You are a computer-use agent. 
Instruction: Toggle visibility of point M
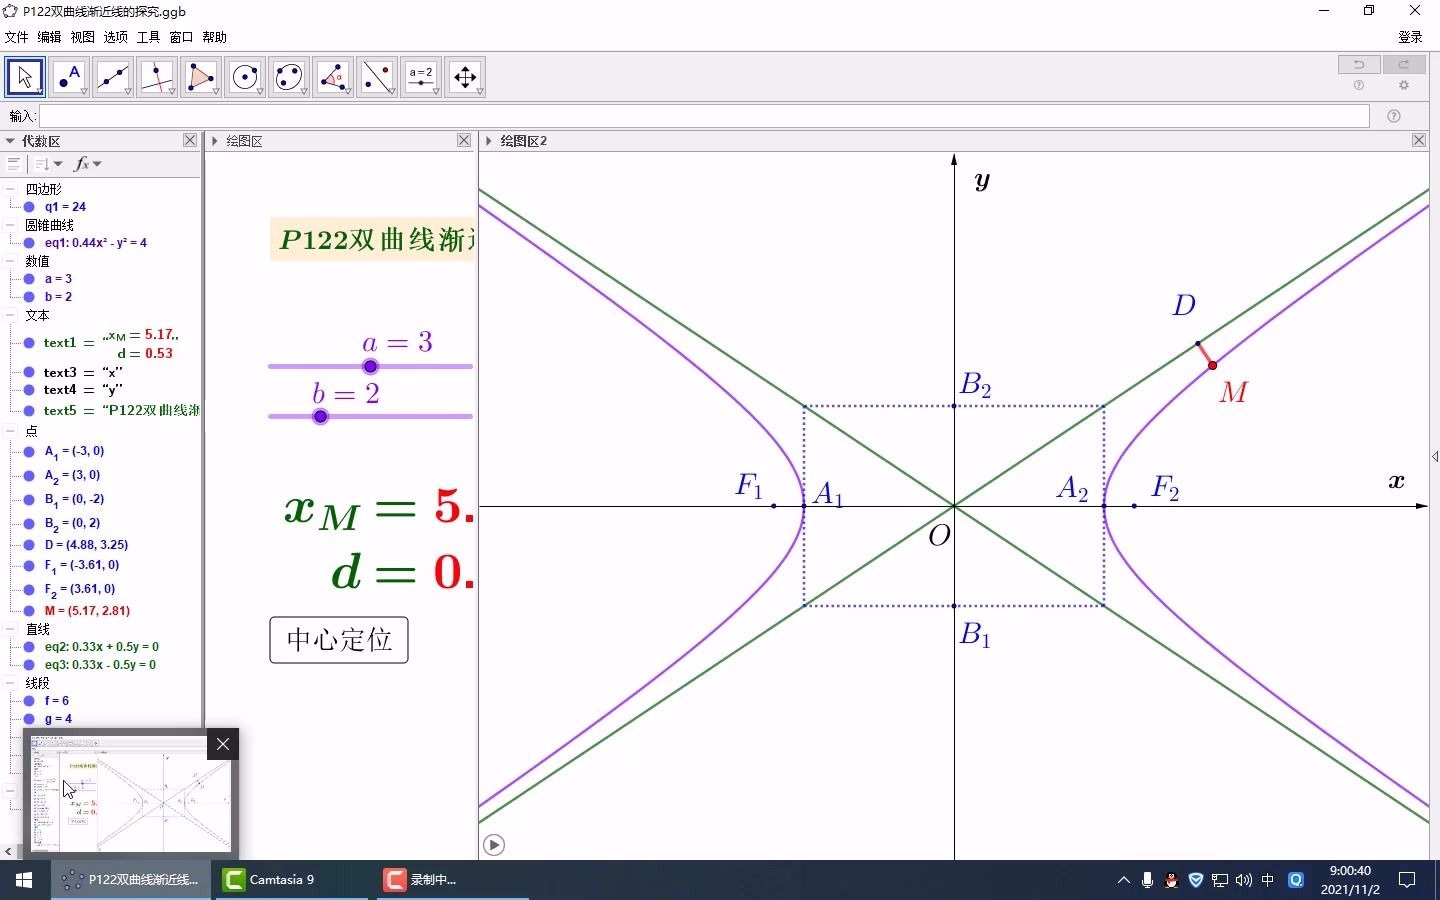(x=30, y=611)
